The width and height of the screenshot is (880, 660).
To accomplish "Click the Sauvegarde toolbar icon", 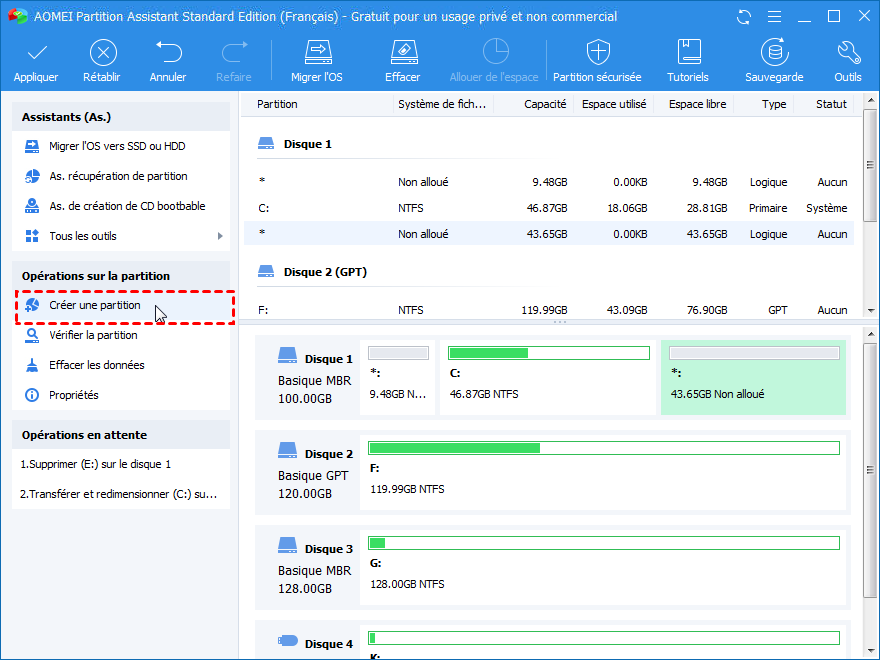I will pos(774,53).
